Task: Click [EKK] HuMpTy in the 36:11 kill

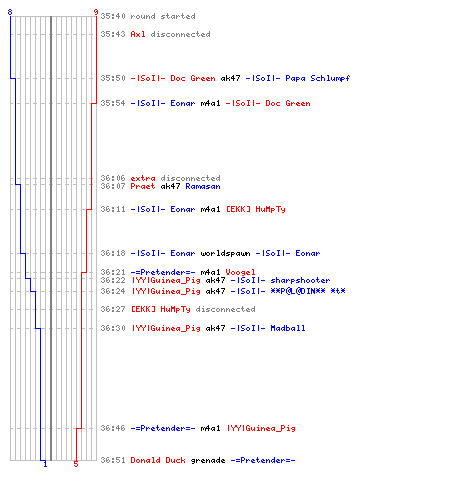Action: point(256,209)
